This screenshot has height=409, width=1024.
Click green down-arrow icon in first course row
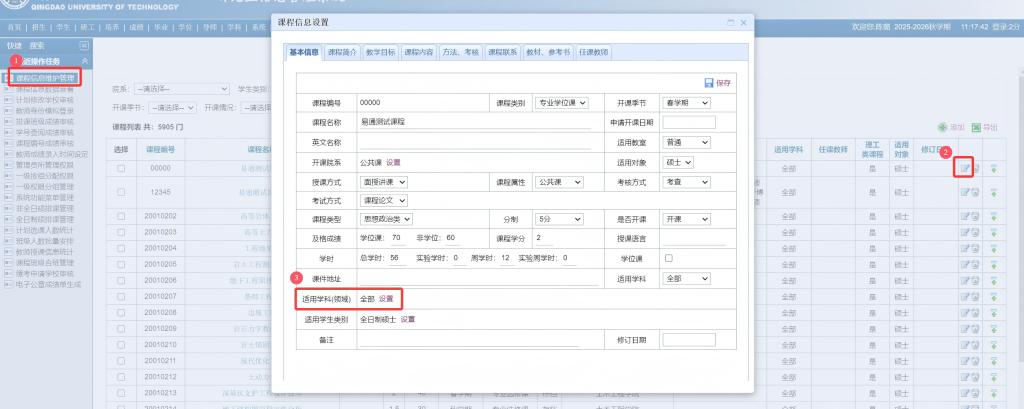pos(994,168)
